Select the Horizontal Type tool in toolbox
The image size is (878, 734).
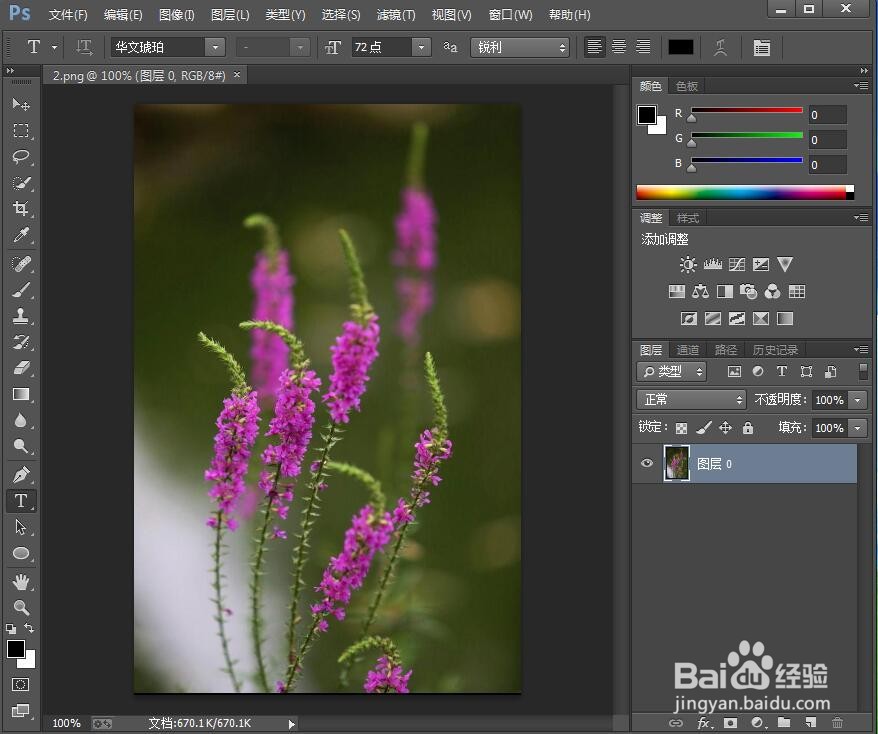point(21,501)
